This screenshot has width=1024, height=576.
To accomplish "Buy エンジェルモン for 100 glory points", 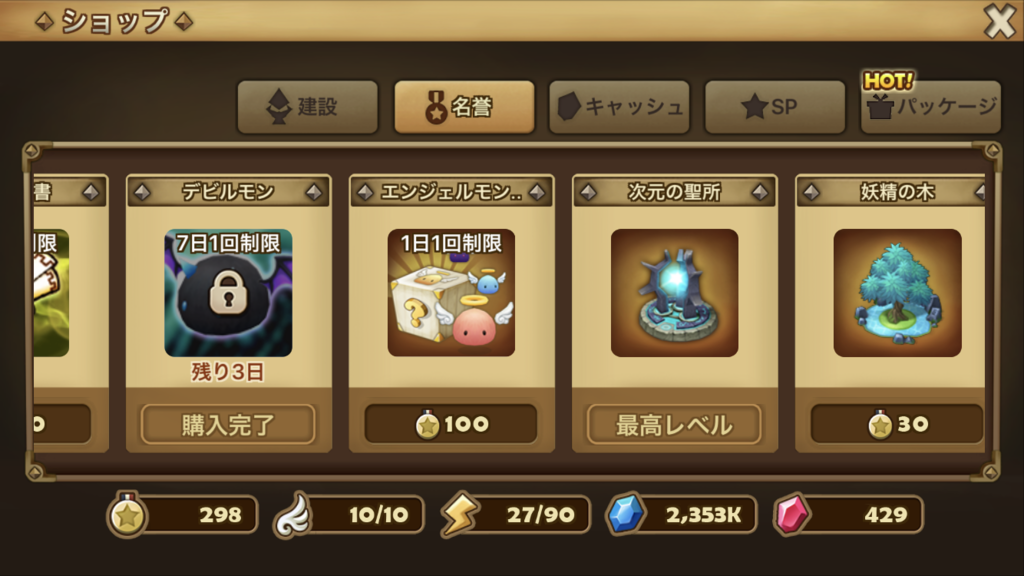I will point(451,424).
